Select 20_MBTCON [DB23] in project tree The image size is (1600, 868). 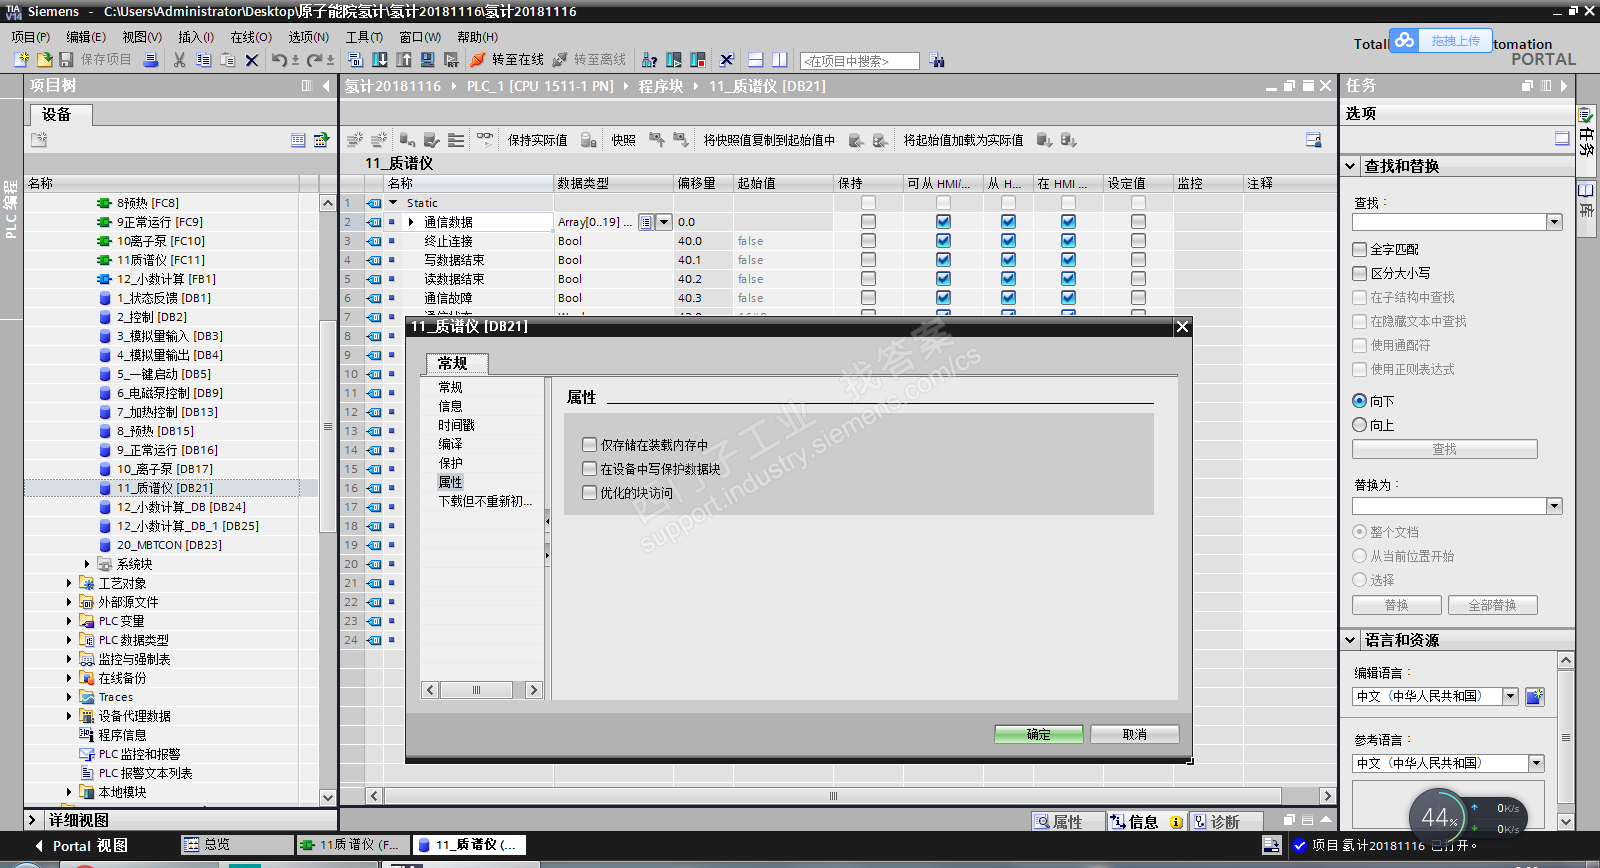169,545
